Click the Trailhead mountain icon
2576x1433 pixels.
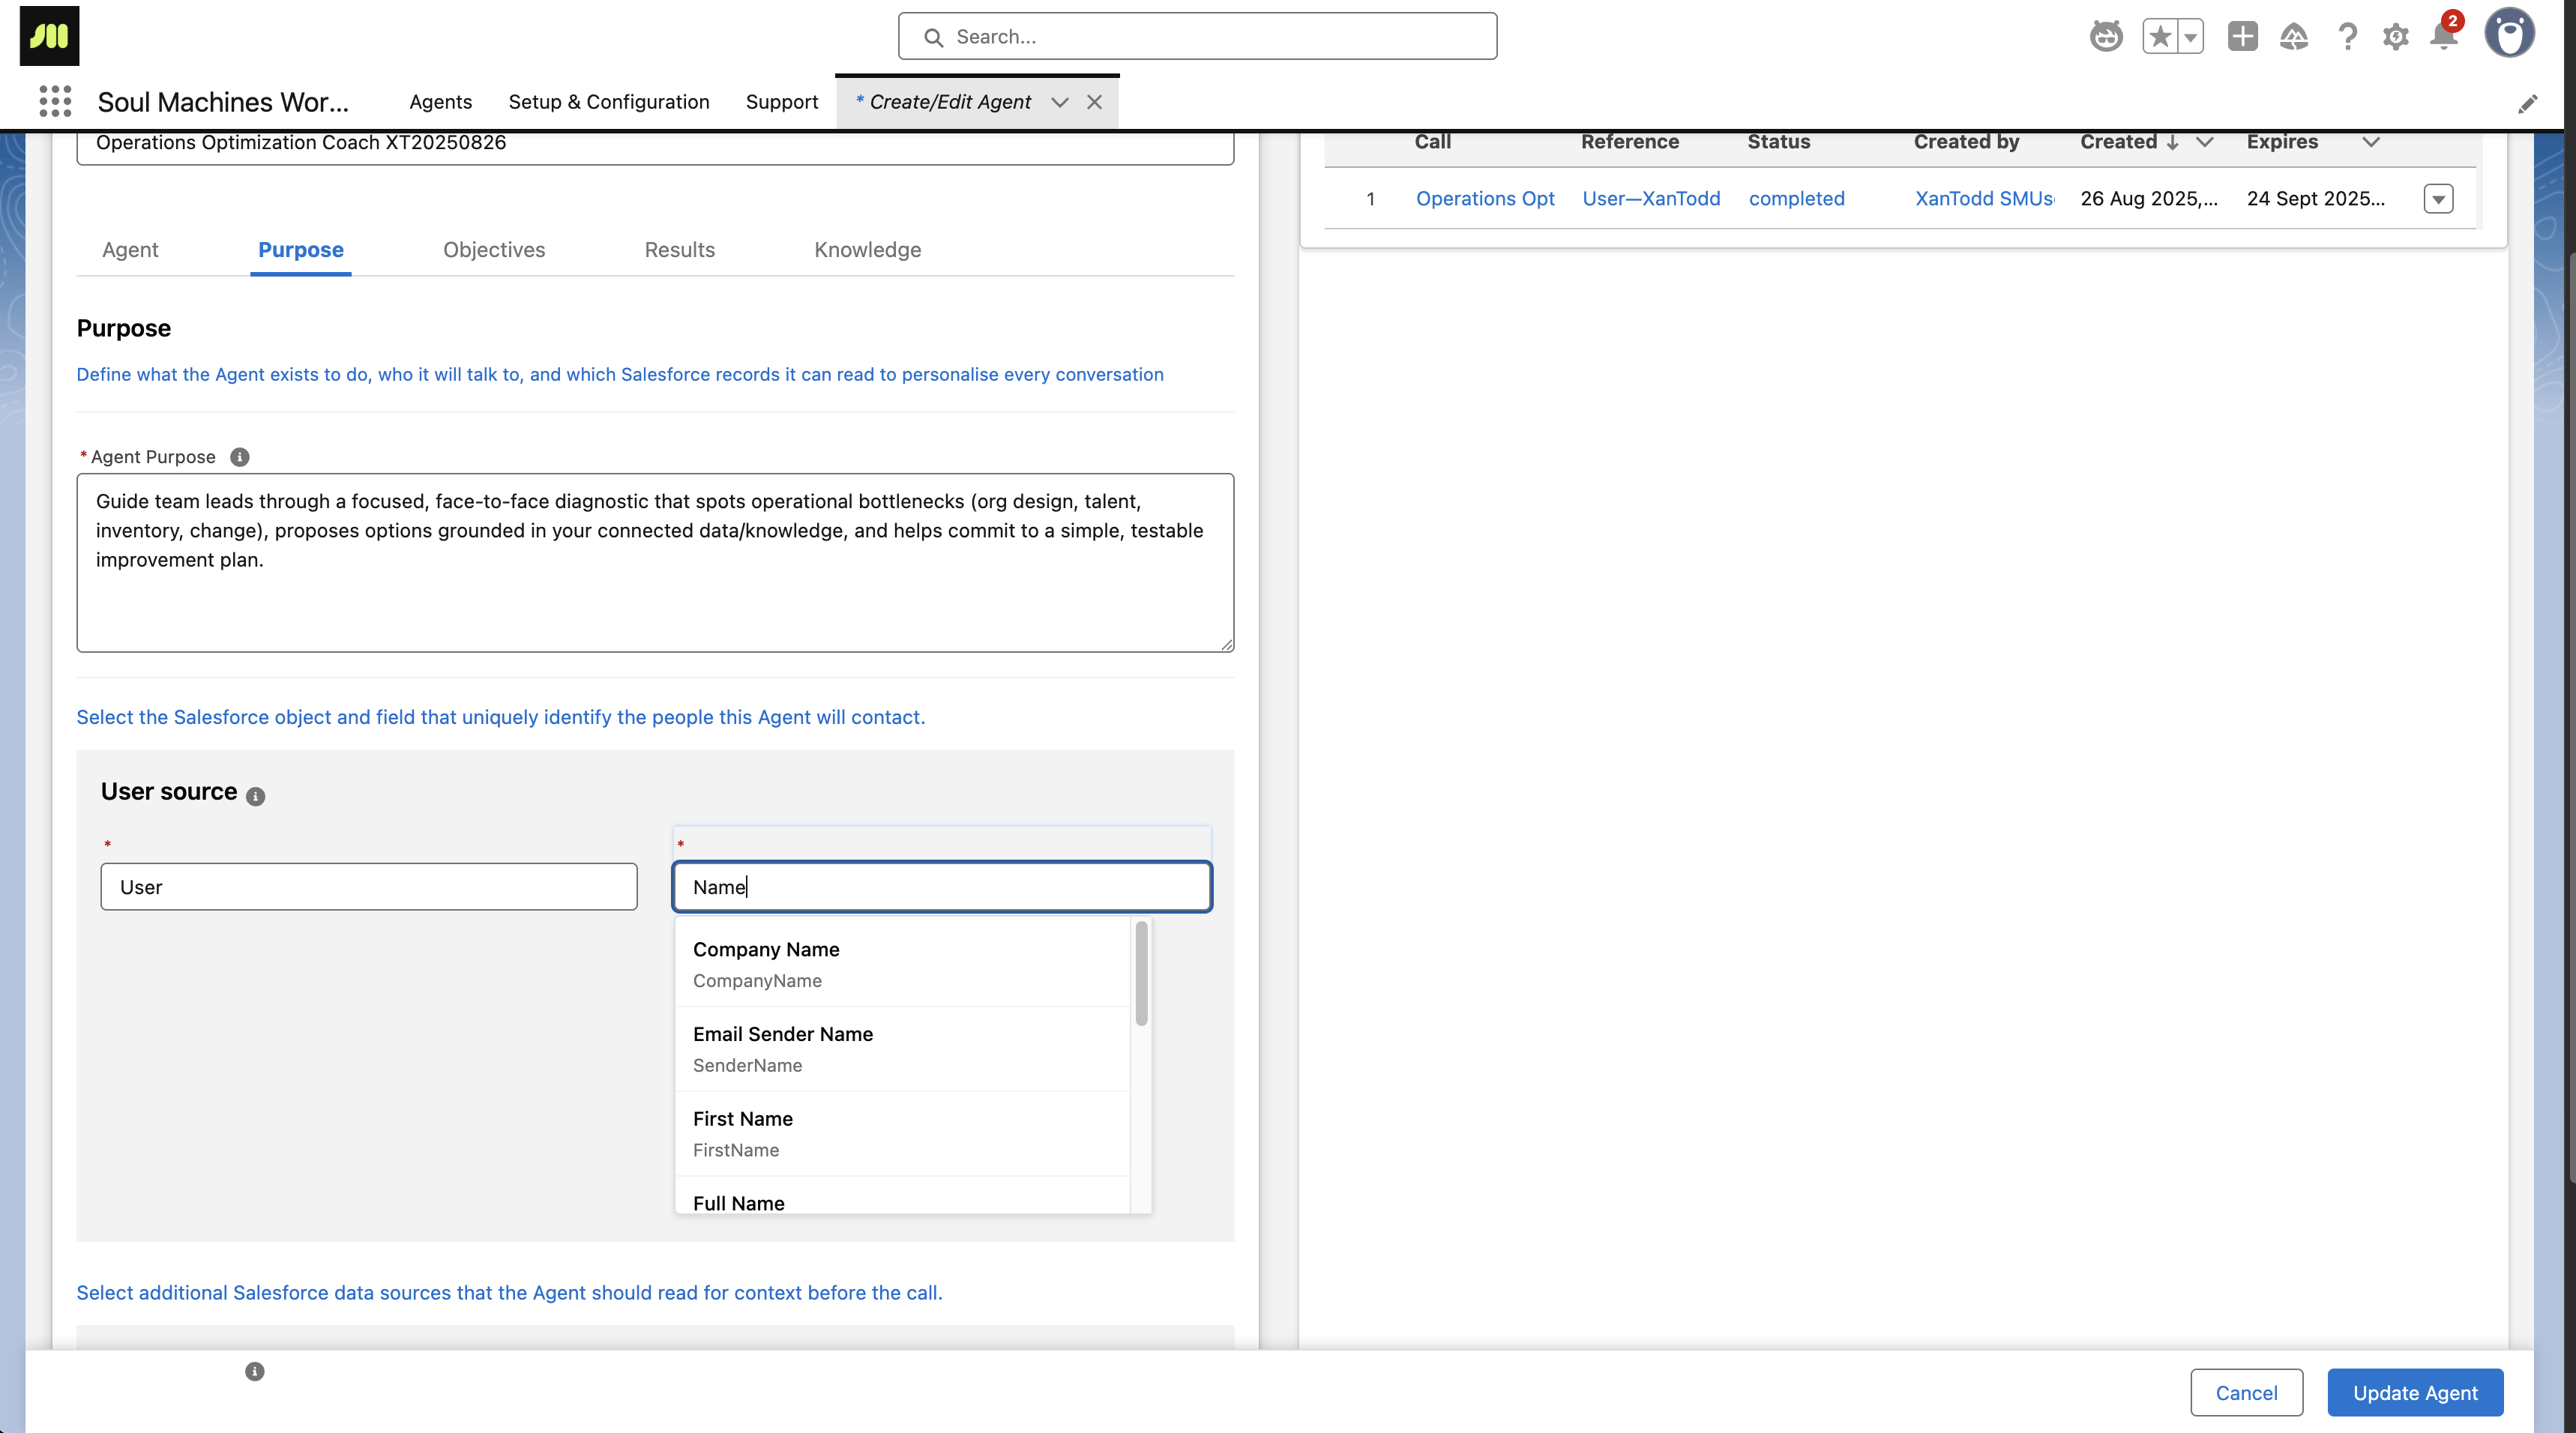2295,36
